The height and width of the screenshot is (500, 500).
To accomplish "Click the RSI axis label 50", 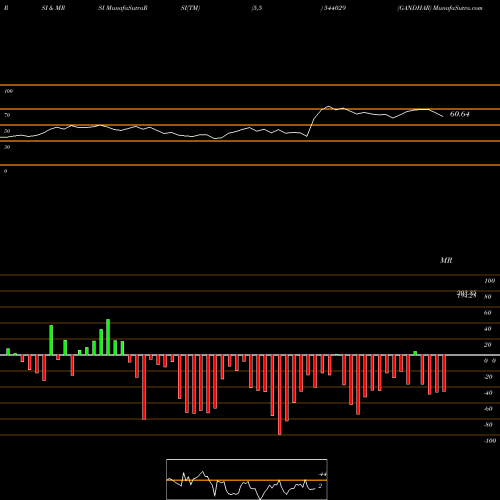I will click(7, 131).
